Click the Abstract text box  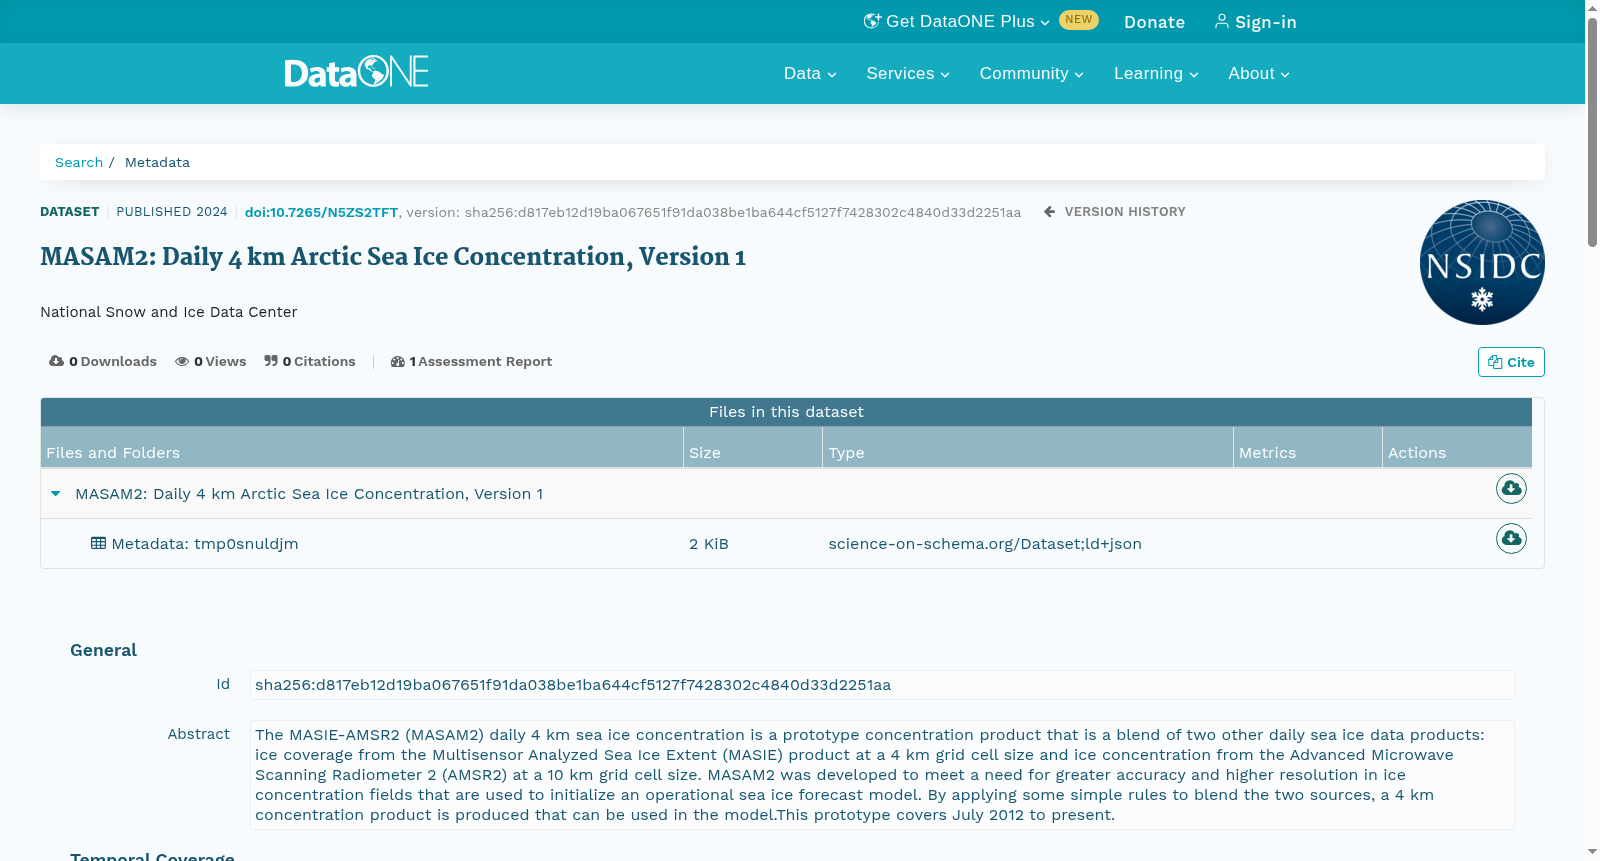click(882, 775)
